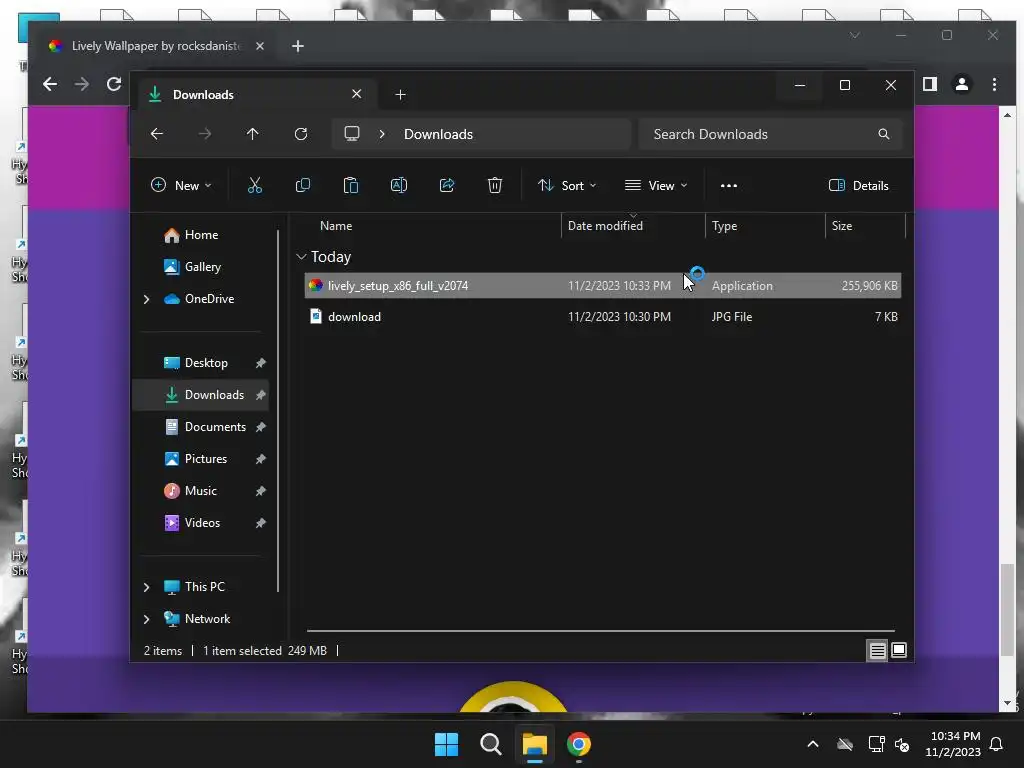Open clock and date in taskbar
The width and height of the screenshot is (1024, 768).
(x=953, y=744)
